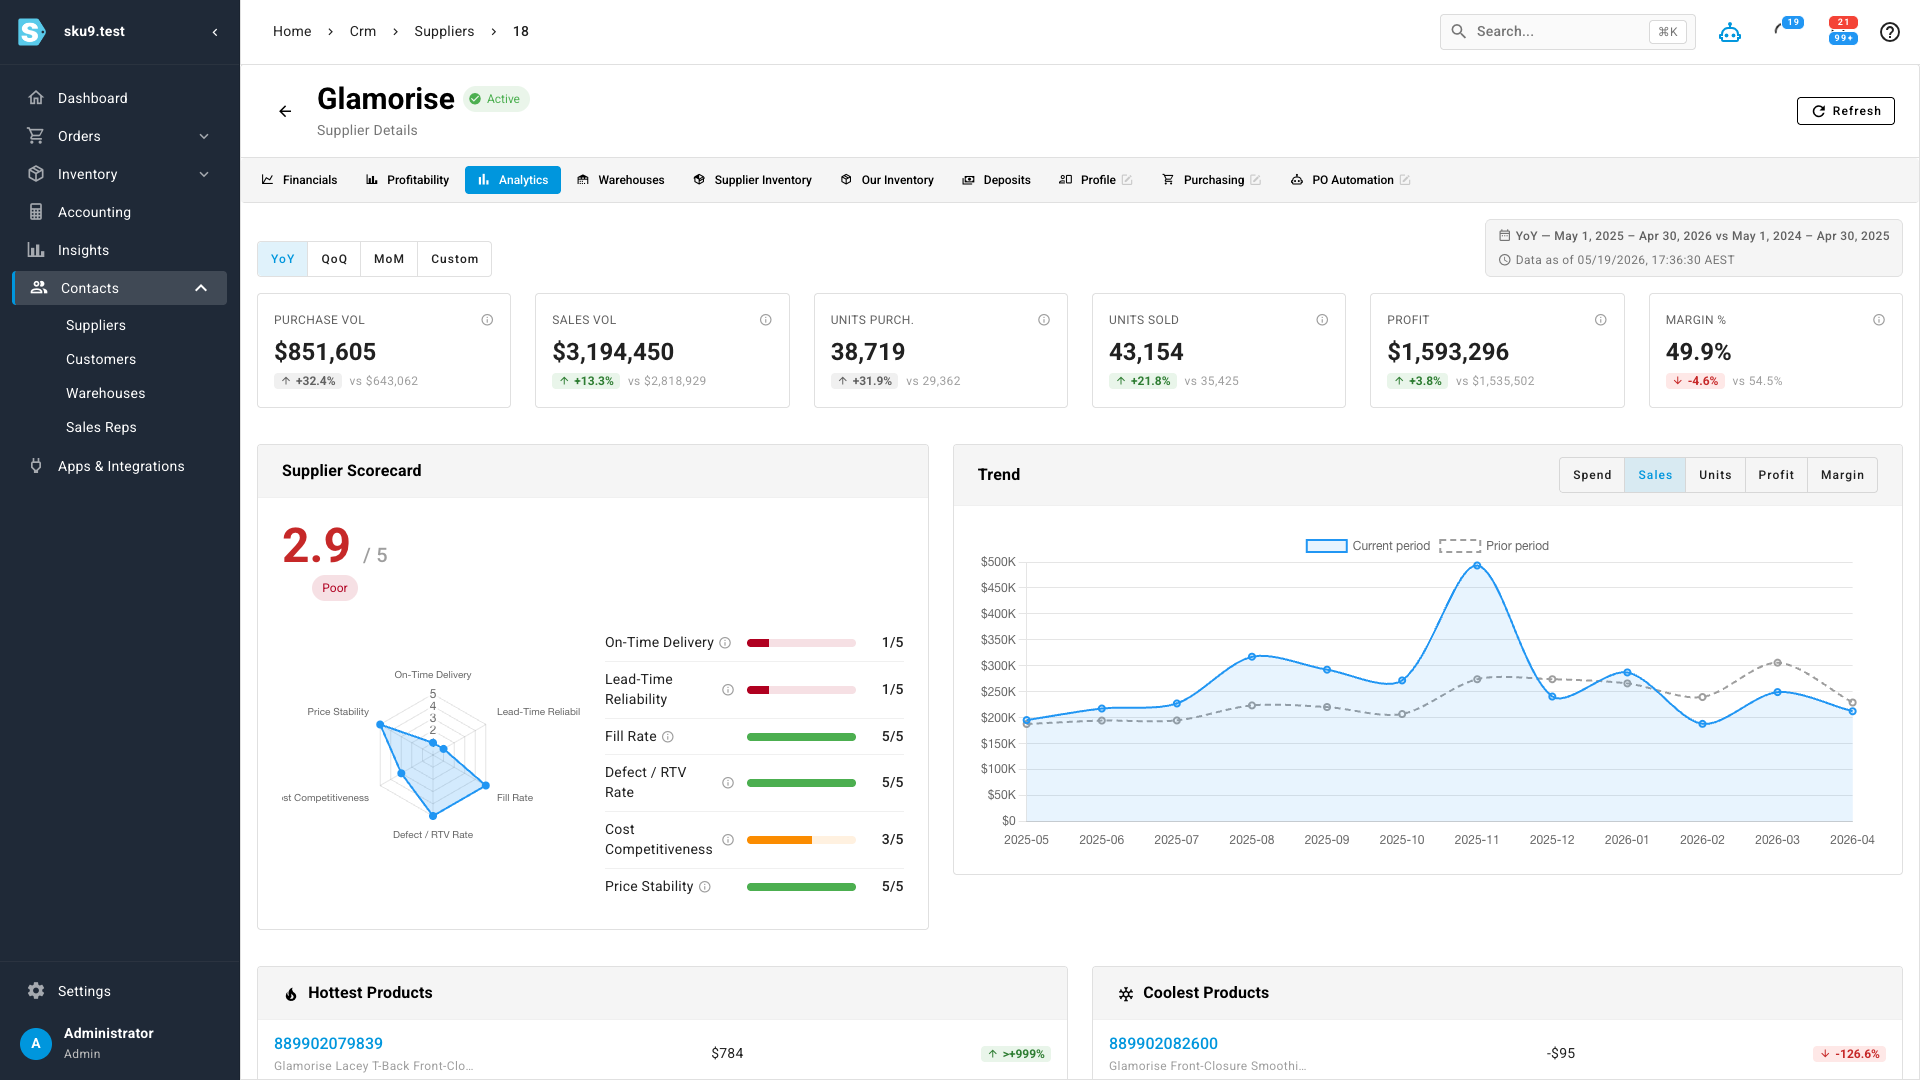Go to Suppliers breadcrumb
The height and width of the screenshot is (1080, 1920).
coord(444,32)
